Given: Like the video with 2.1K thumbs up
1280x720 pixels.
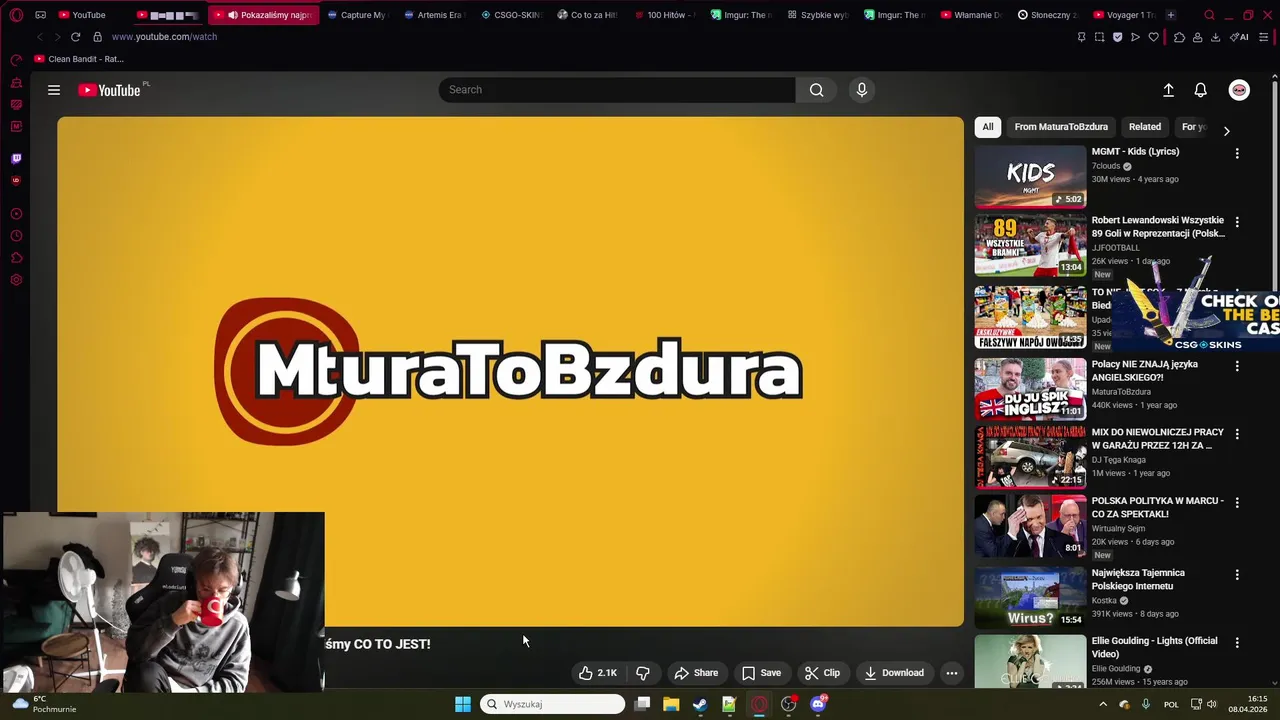Looking at the screenshot, I should (598, 673).
